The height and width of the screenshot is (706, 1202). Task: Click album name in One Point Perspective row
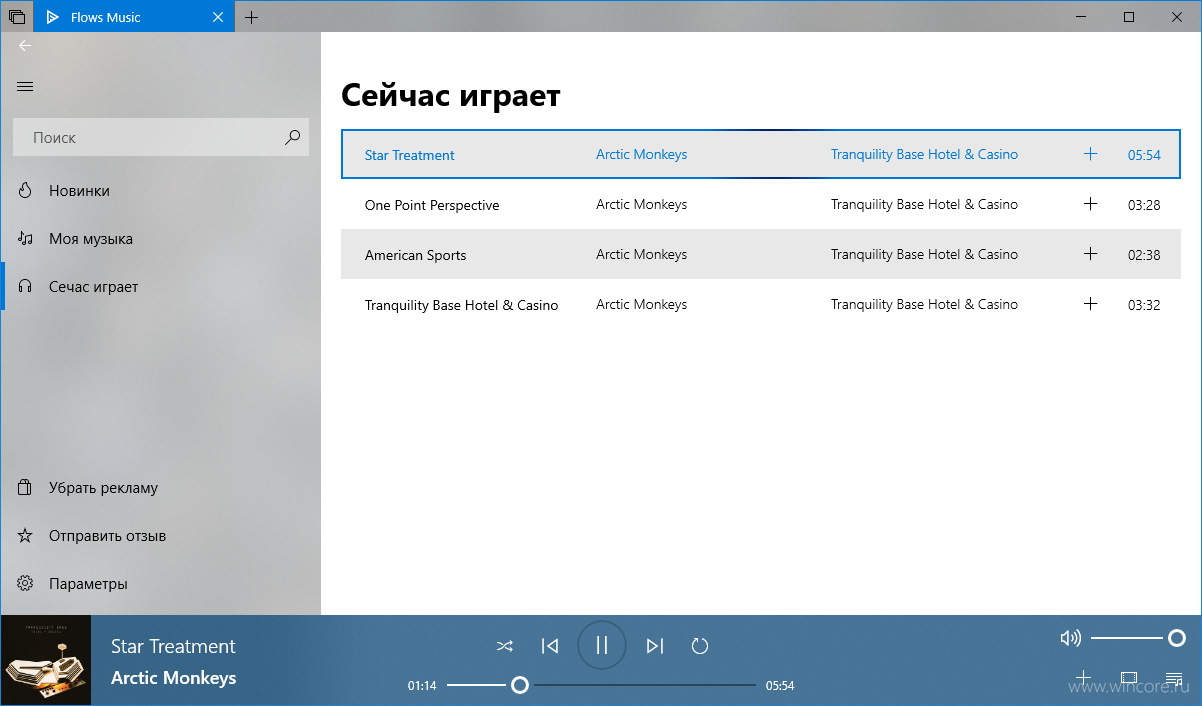924,204
